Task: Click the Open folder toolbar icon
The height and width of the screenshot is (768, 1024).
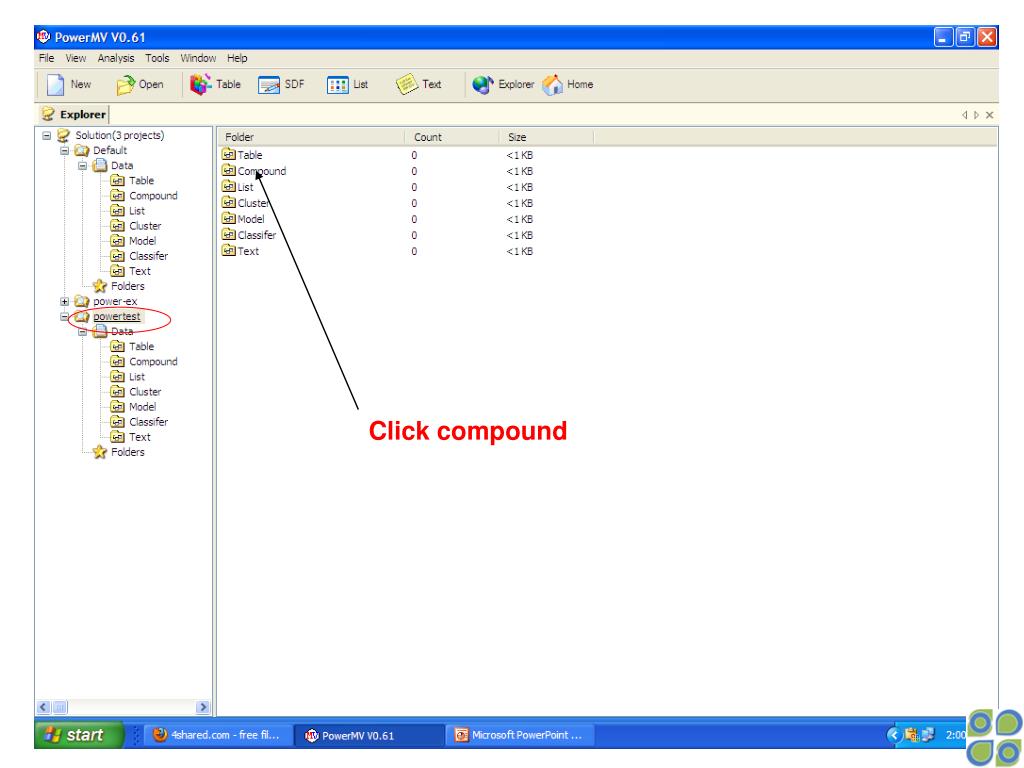Action: [125, 85]
